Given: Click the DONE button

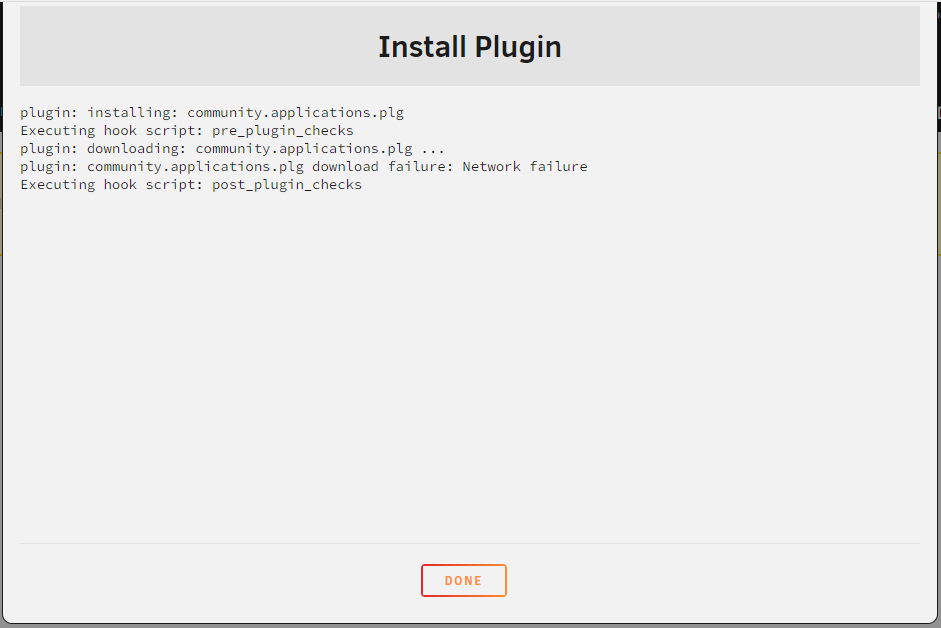Looking at the screenshot, I should pyautogui.click(x=463, y=581).
